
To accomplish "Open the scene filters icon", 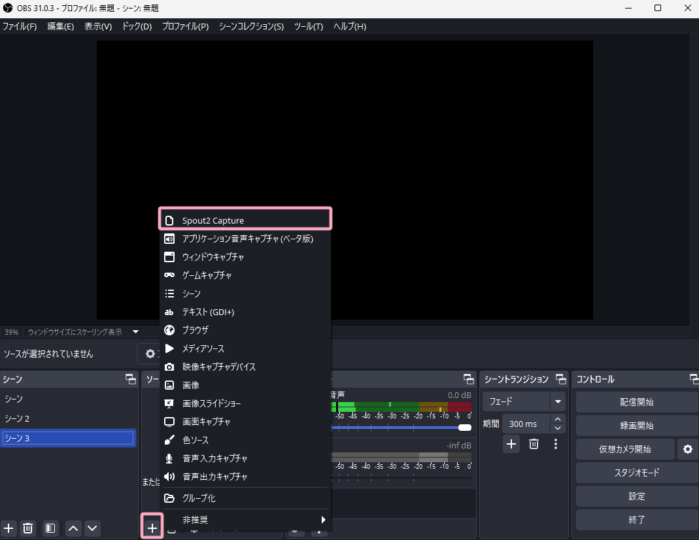I will click(50, 528).
